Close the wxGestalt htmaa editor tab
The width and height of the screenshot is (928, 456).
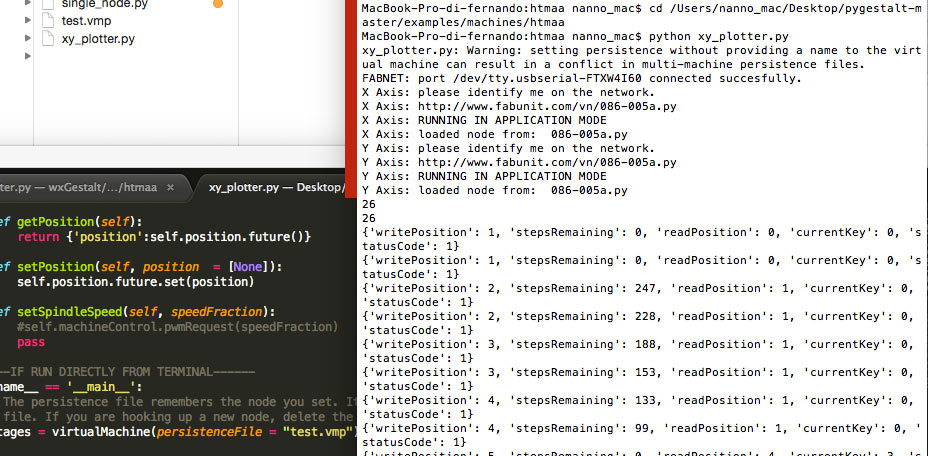coord(170,188)
